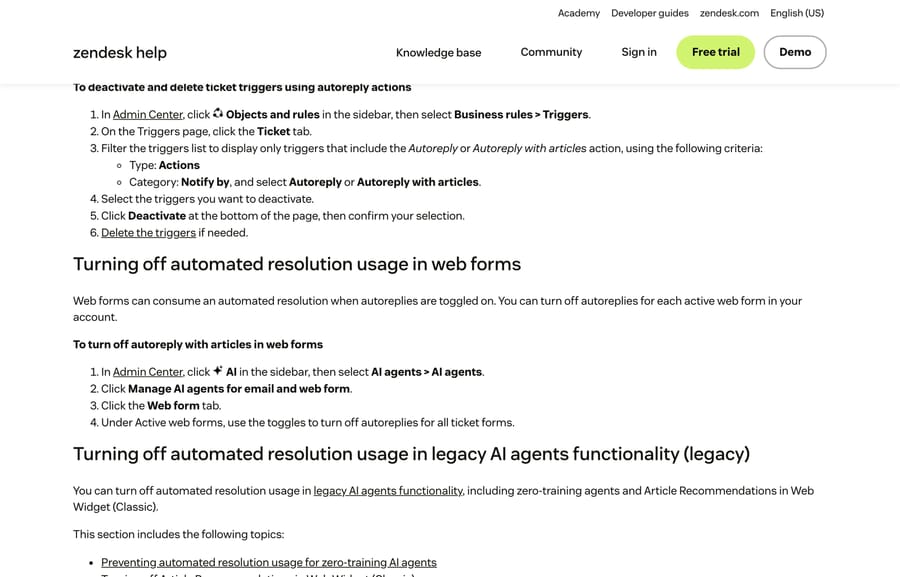This screenshot has width=900, height=577.
Task: Click 'This section includes the following topics:' text
Action: point(179,535)
